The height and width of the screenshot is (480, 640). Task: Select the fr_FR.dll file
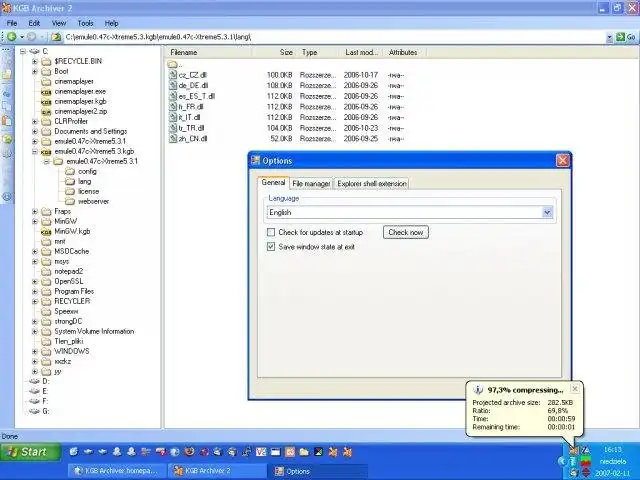point(191,107)
